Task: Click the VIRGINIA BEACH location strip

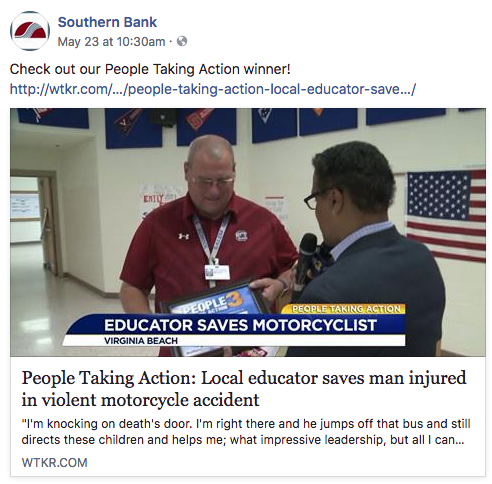Action: 233,341
